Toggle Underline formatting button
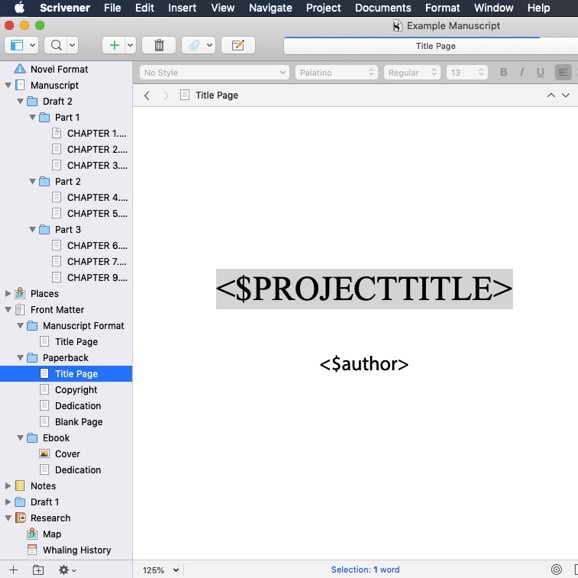 [540, 72]
